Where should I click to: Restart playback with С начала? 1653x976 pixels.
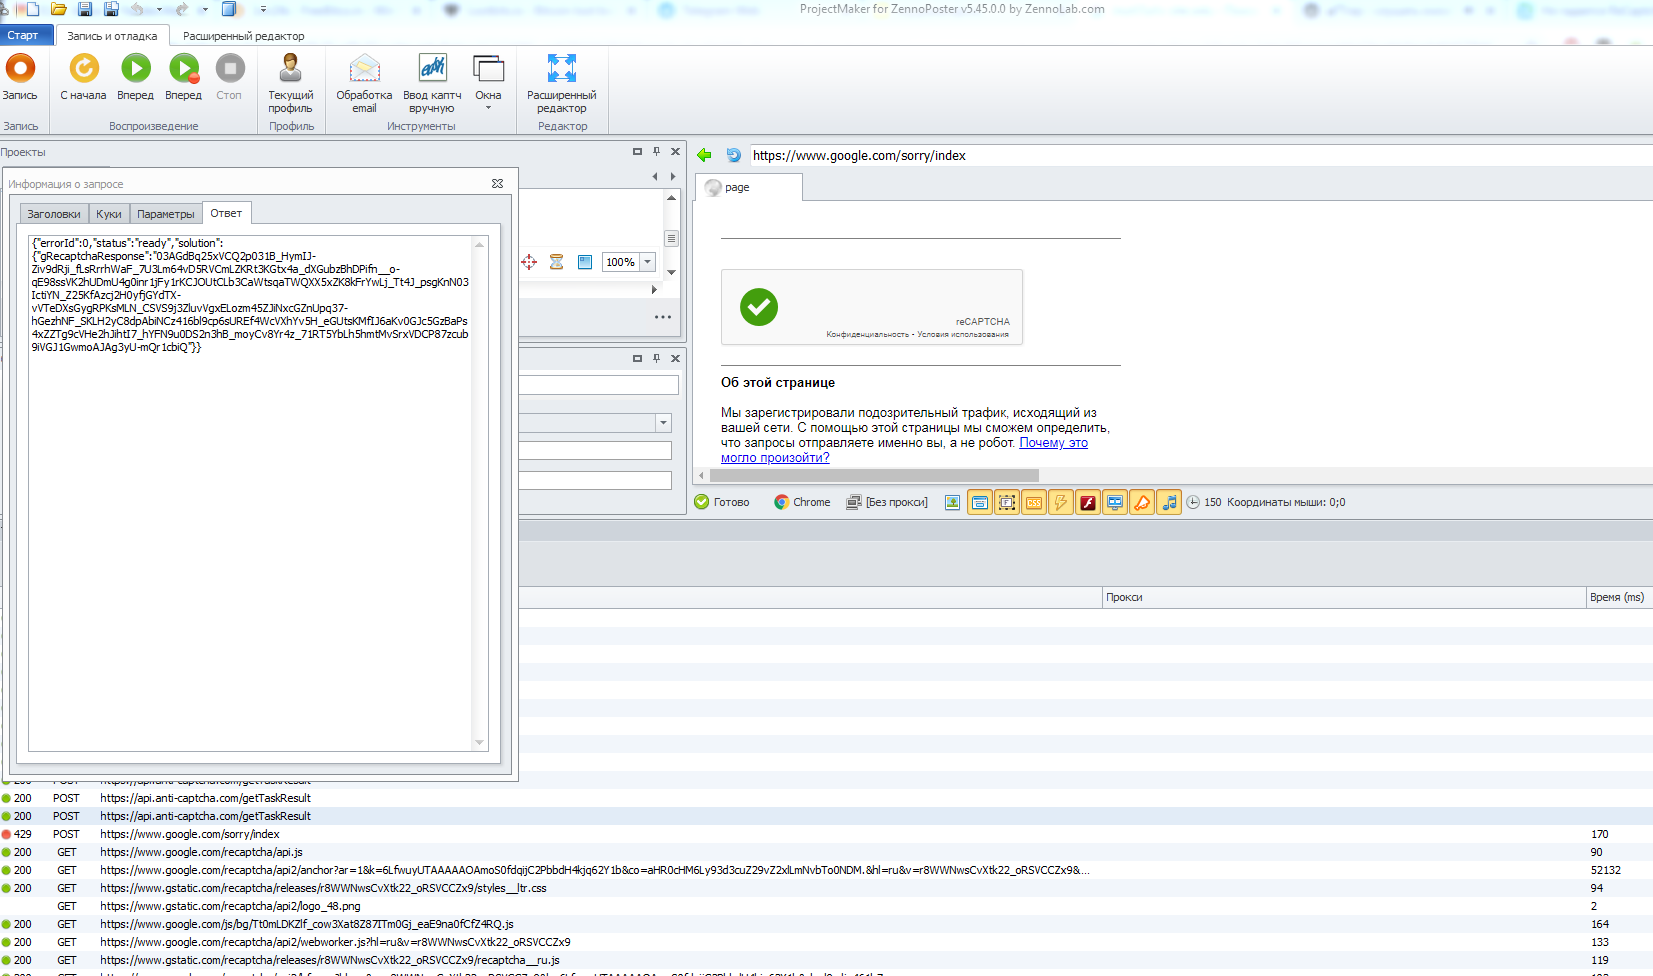(x=83, y=77)
